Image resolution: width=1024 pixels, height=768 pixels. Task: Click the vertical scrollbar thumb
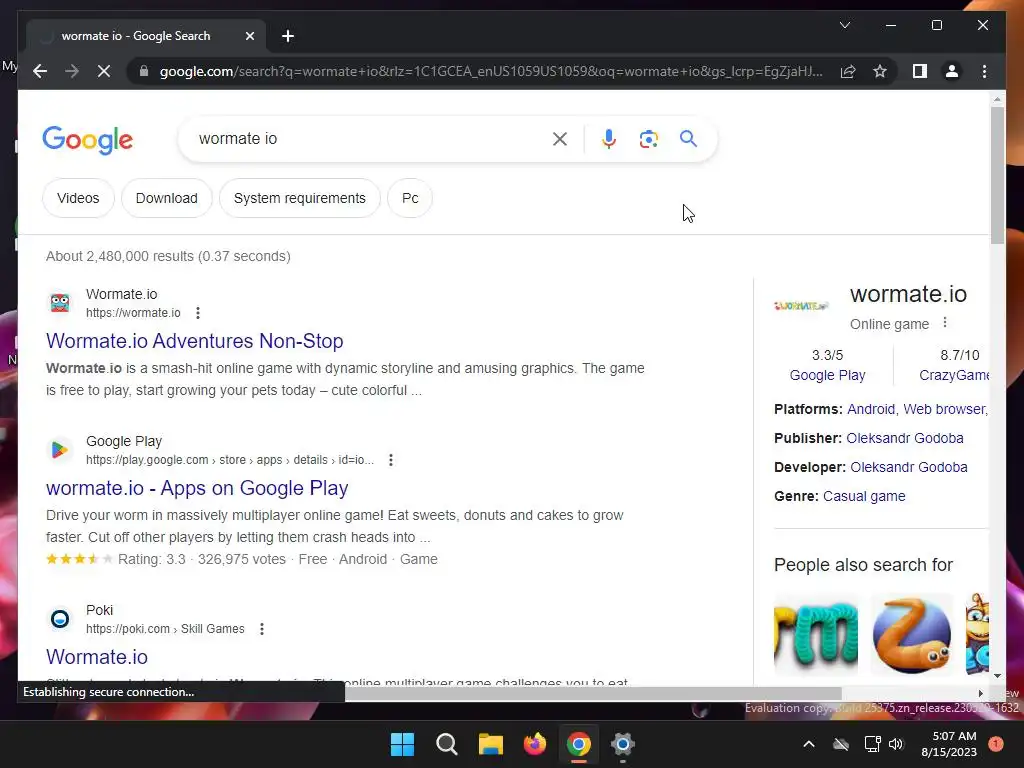point(997,175)
